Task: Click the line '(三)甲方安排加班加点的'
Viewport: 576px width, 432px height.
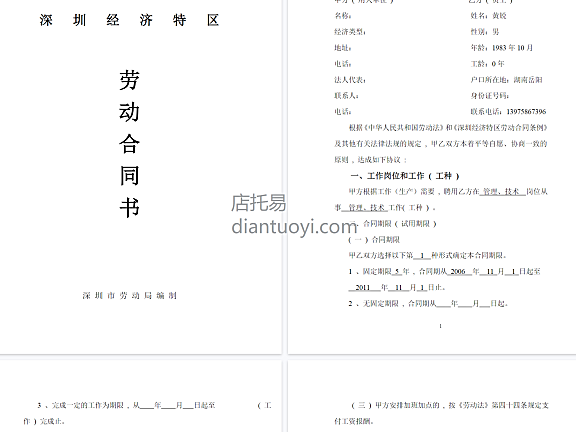Action: click(450, 405)
